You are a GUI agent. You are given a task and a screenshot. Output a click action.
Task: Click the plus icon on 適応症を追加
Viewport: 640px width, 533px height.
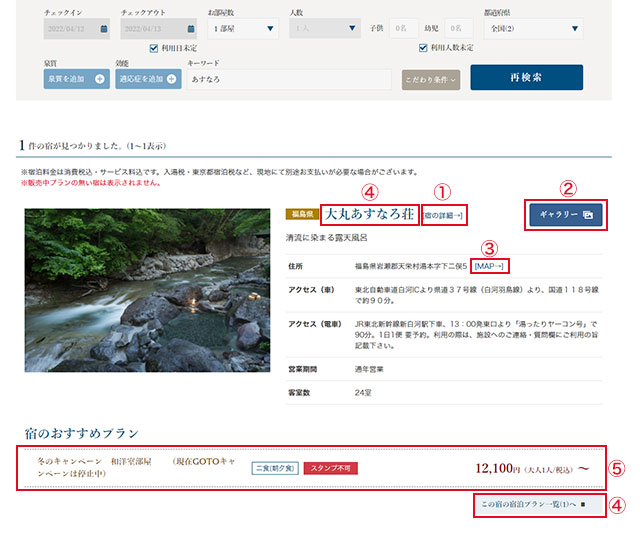point(172,78)
